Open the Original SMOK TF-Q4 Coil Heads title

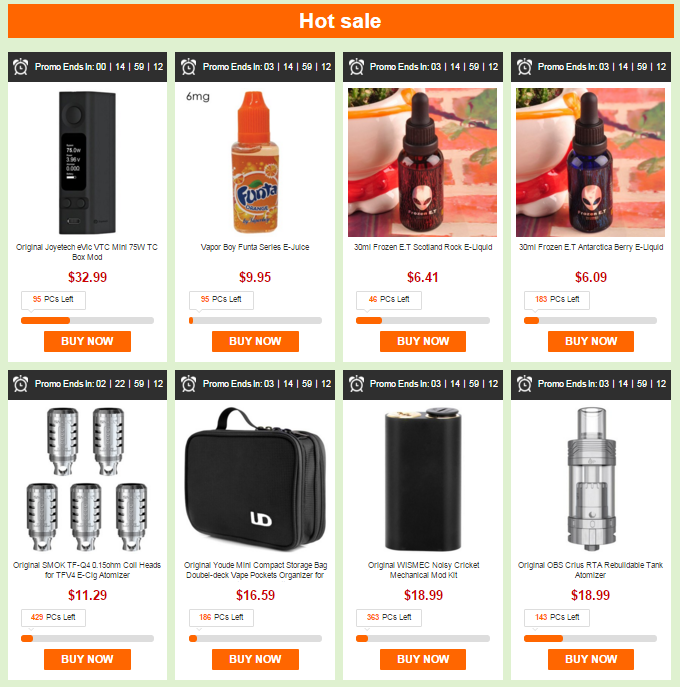87,570
